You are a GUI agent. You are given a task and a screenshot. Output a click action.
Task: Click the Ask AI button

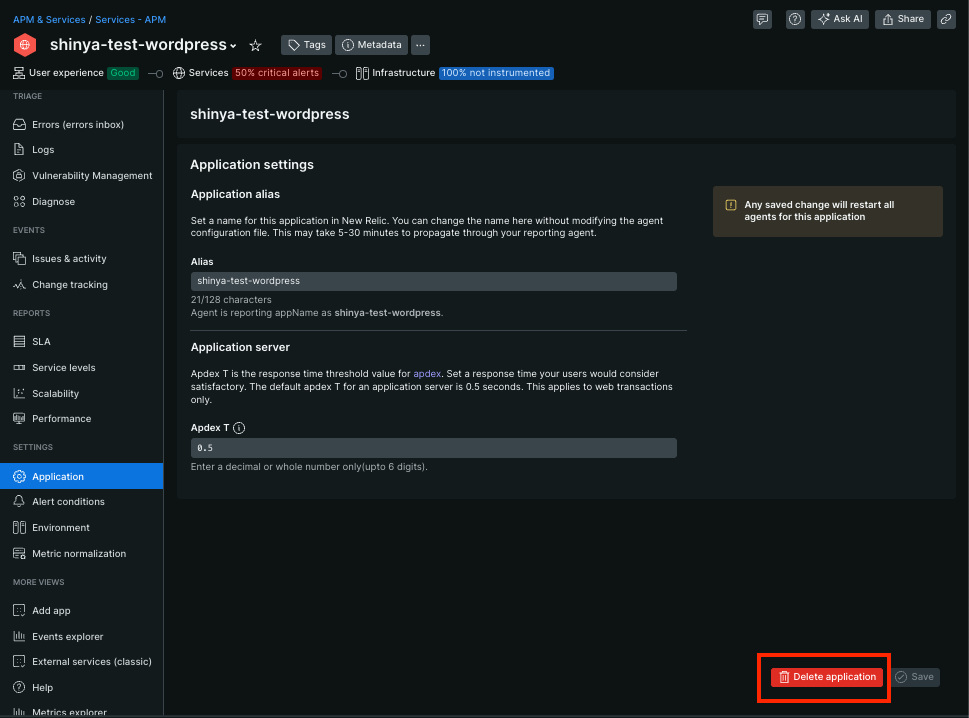point(840,19)
